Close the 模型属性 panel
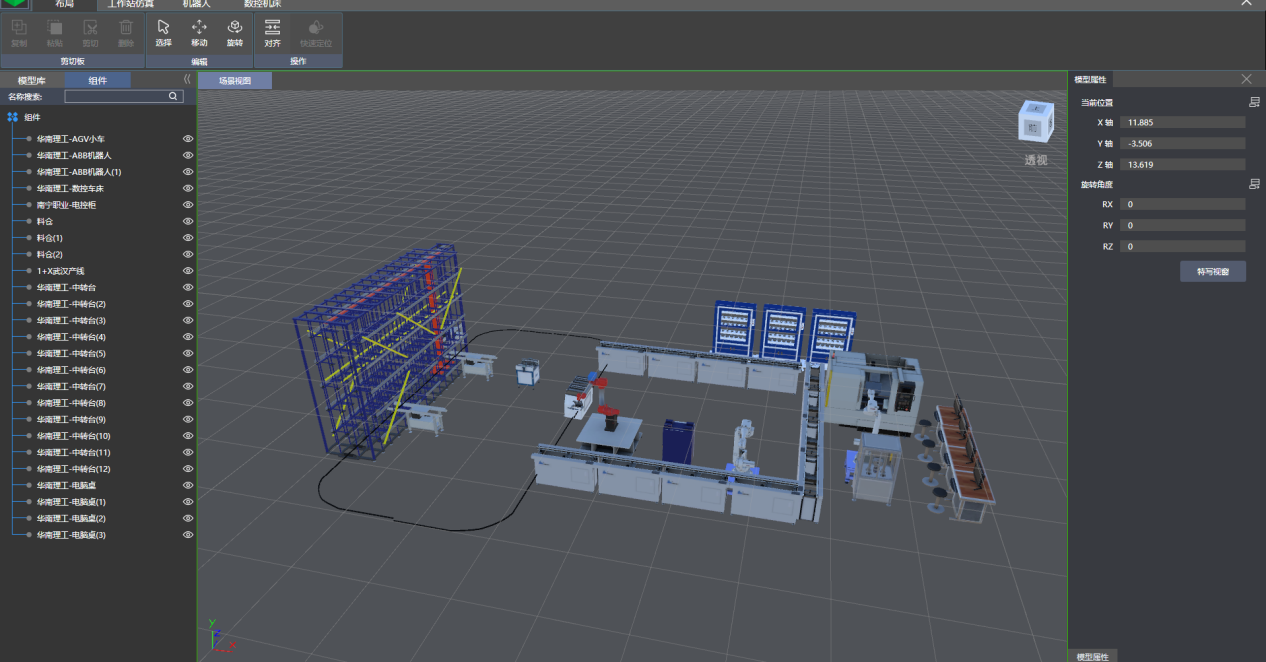This screenshot has width=1266, height=662. click(1246, 79)
